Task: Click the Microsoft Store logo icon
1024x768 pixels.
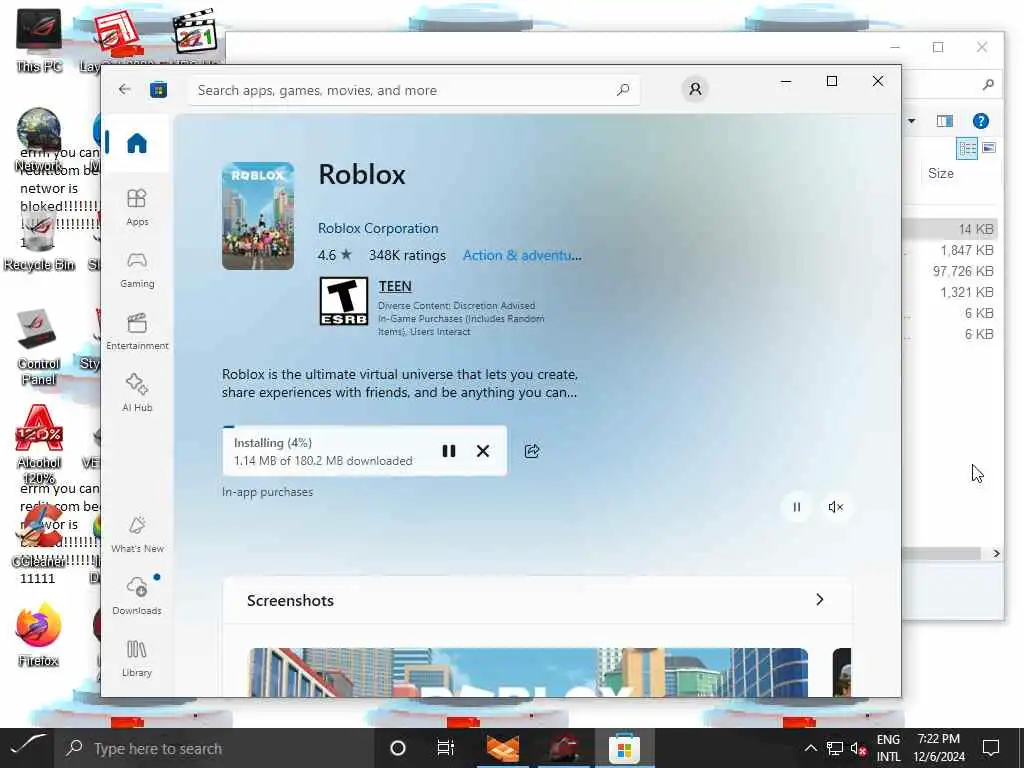Action: pyautogui.click(x=159, y=89)
